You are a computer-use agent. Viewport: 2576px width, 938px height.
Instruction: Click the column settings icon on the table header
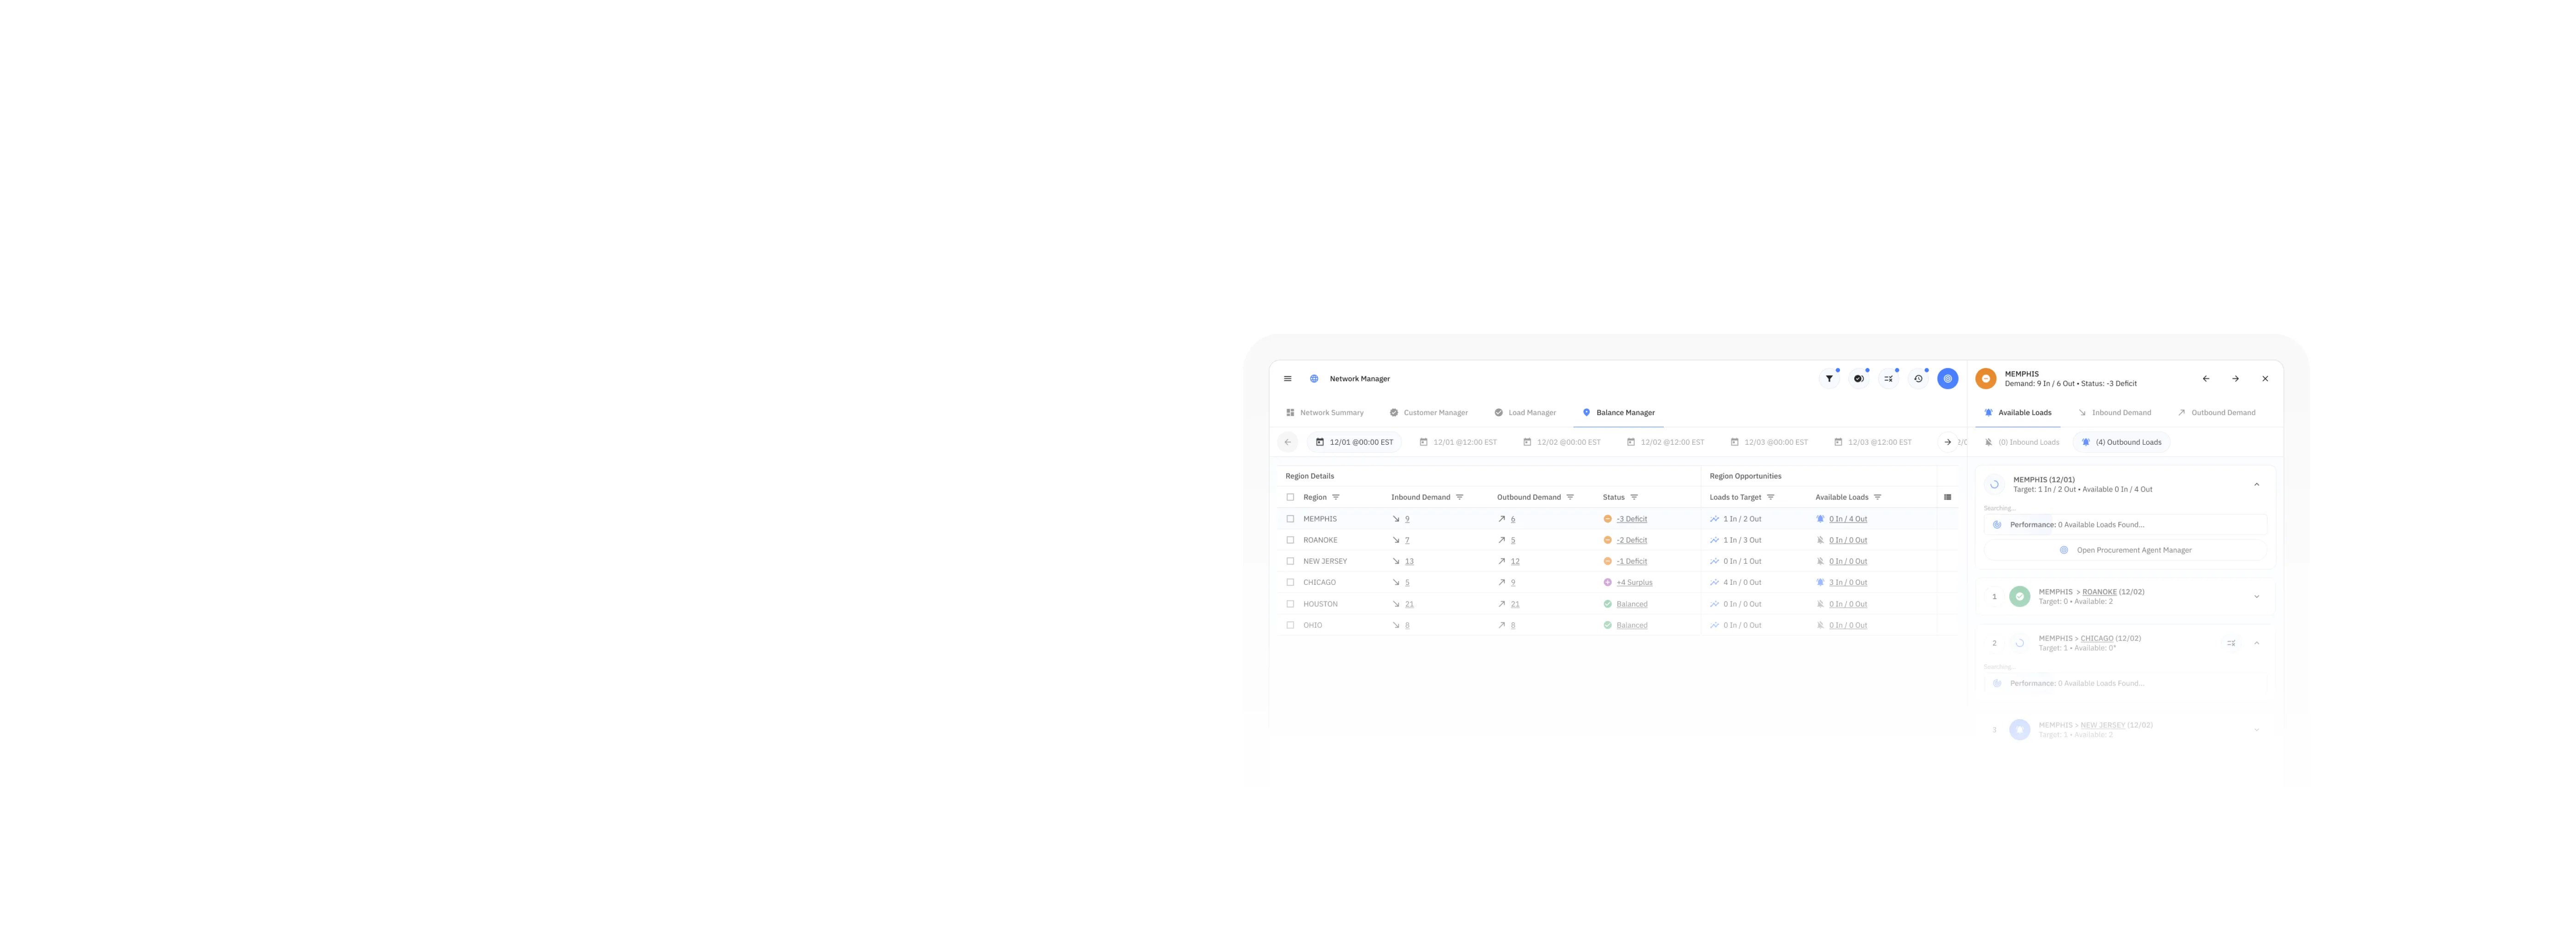coord(1948,497)
